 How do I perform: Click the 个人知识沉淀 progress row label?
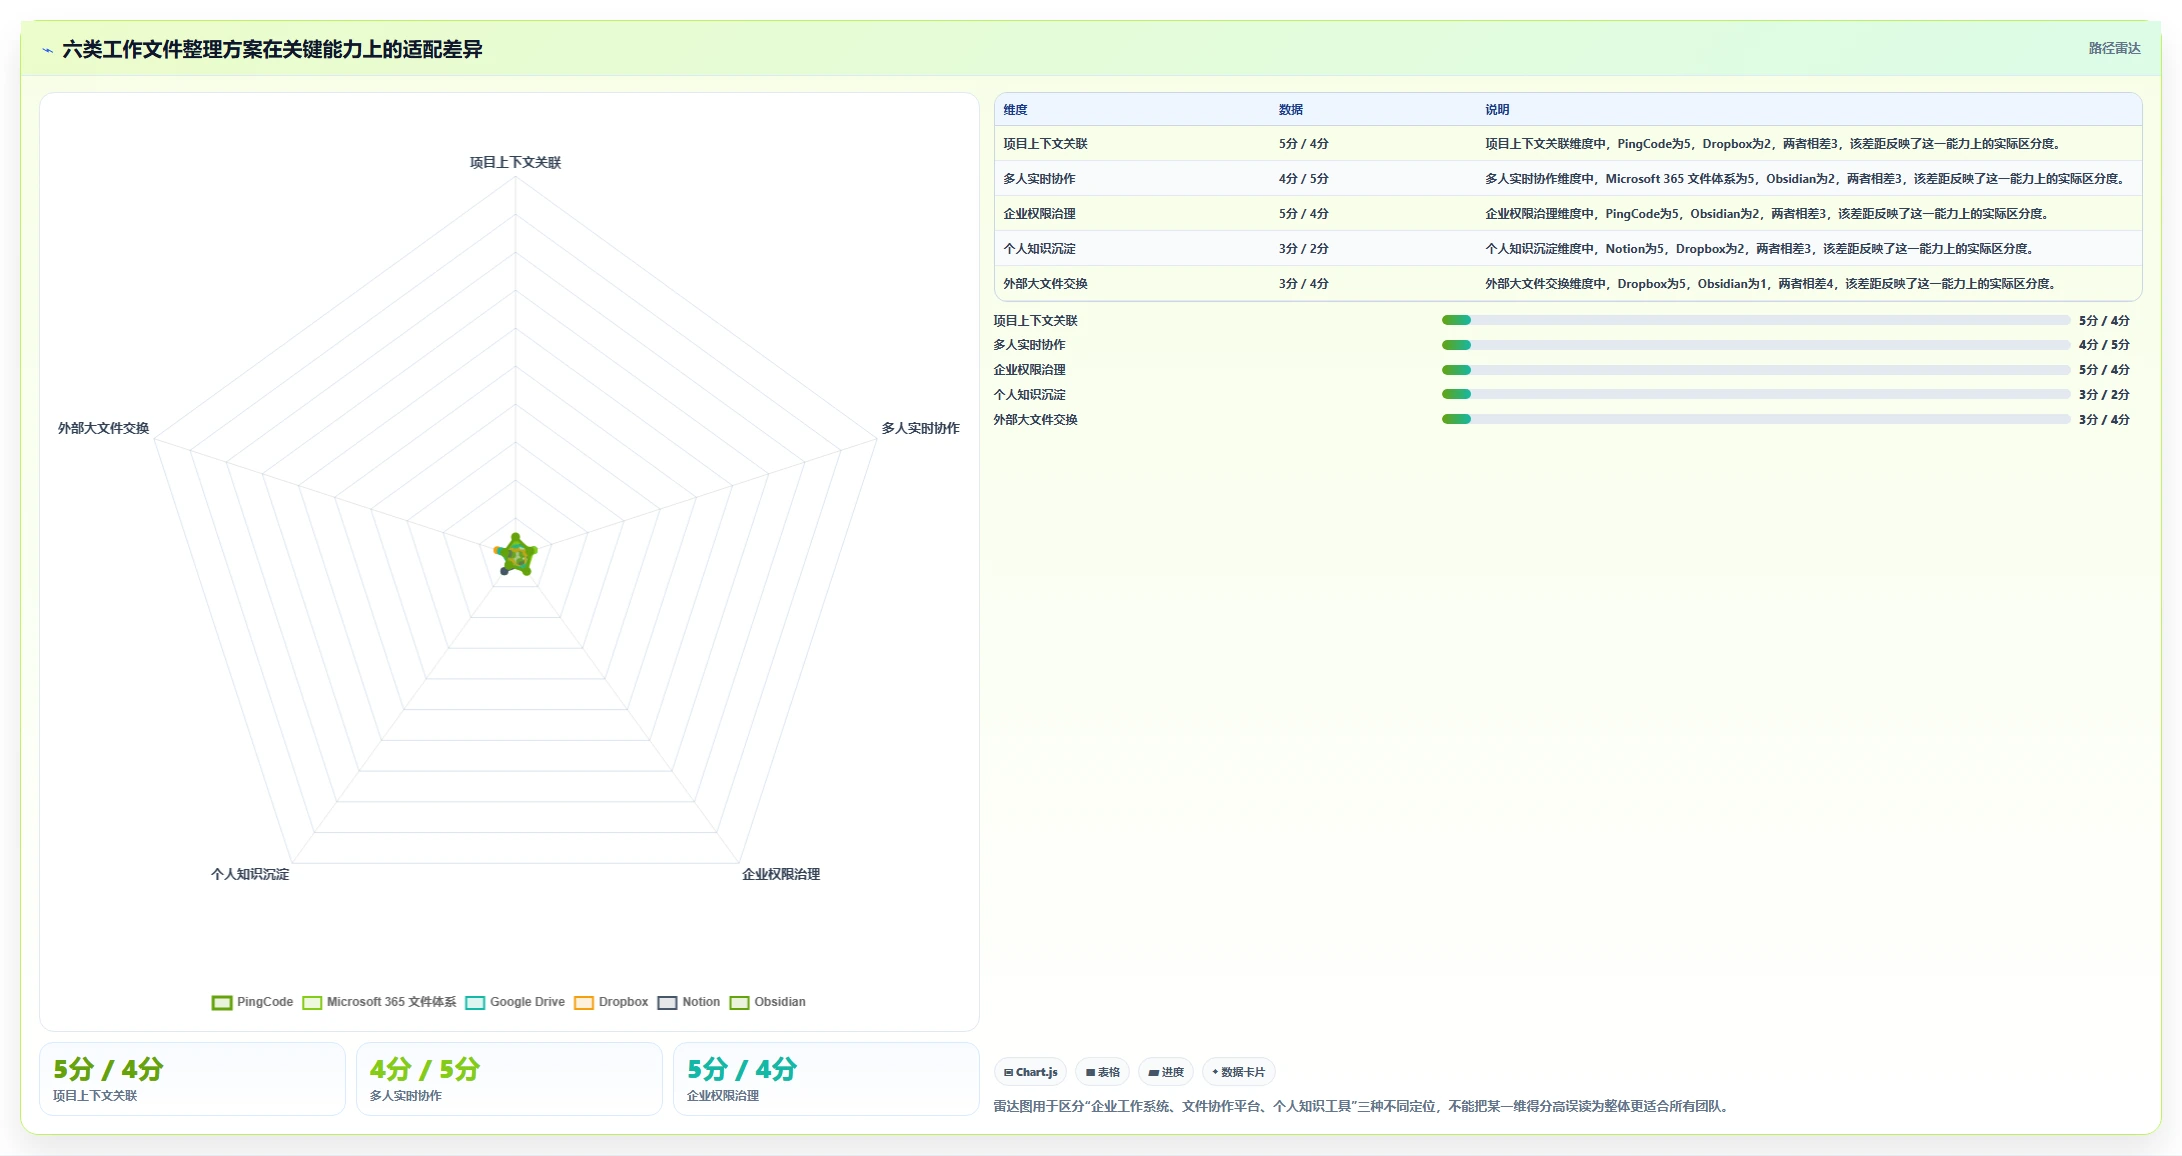(1029, 395)
